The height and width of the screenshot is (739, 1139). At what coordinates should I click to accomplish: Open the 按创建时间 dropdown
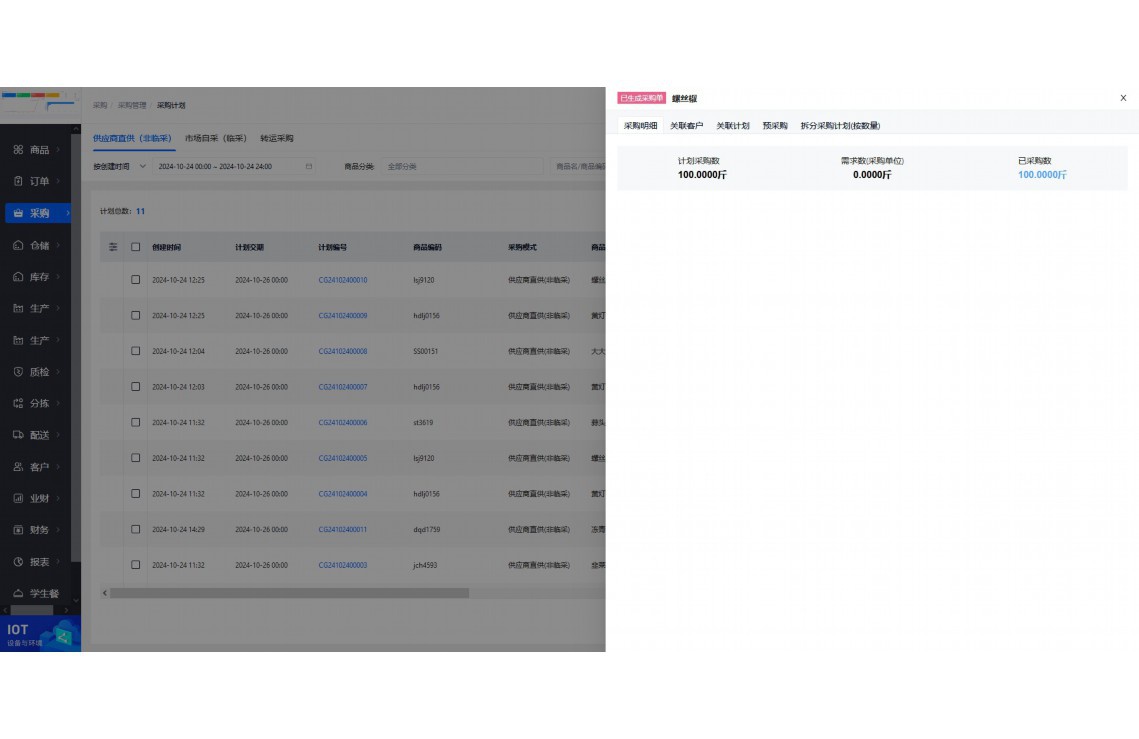pyautogui.click(x=120, y=166)
